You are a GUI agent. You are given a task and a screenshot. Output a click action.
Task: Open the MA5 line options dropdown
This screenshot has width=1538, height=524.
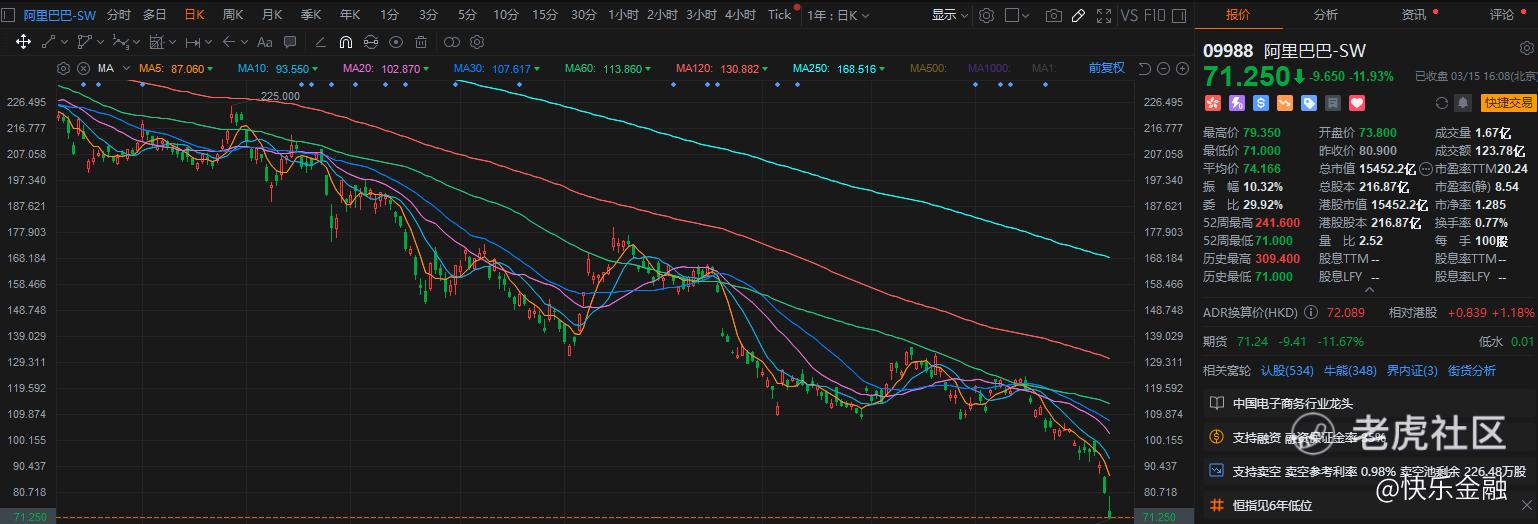click(210, 69)
